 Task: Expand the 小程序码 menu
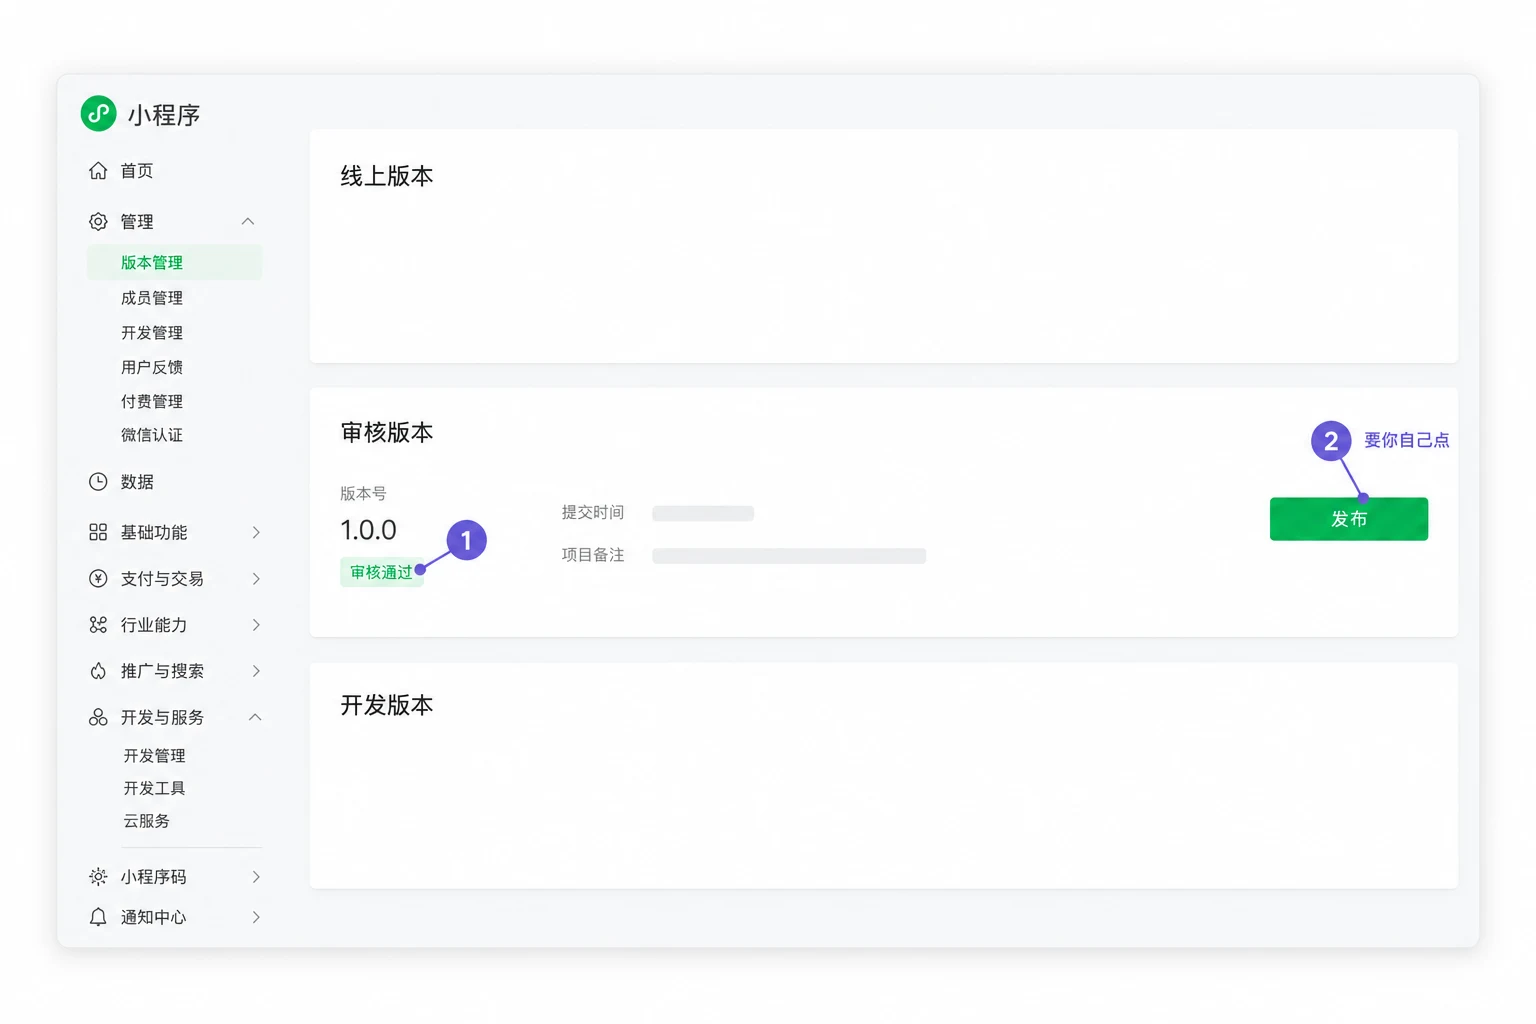pos(256,877)
